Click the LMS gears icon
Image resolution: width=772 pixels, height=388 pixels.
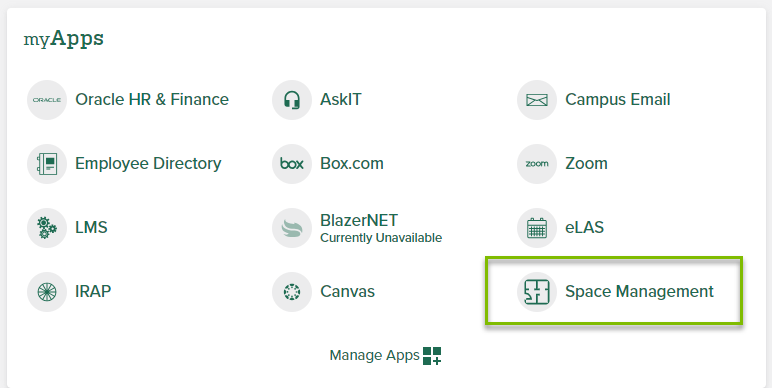pyautogui.click(x=47, y=228)
